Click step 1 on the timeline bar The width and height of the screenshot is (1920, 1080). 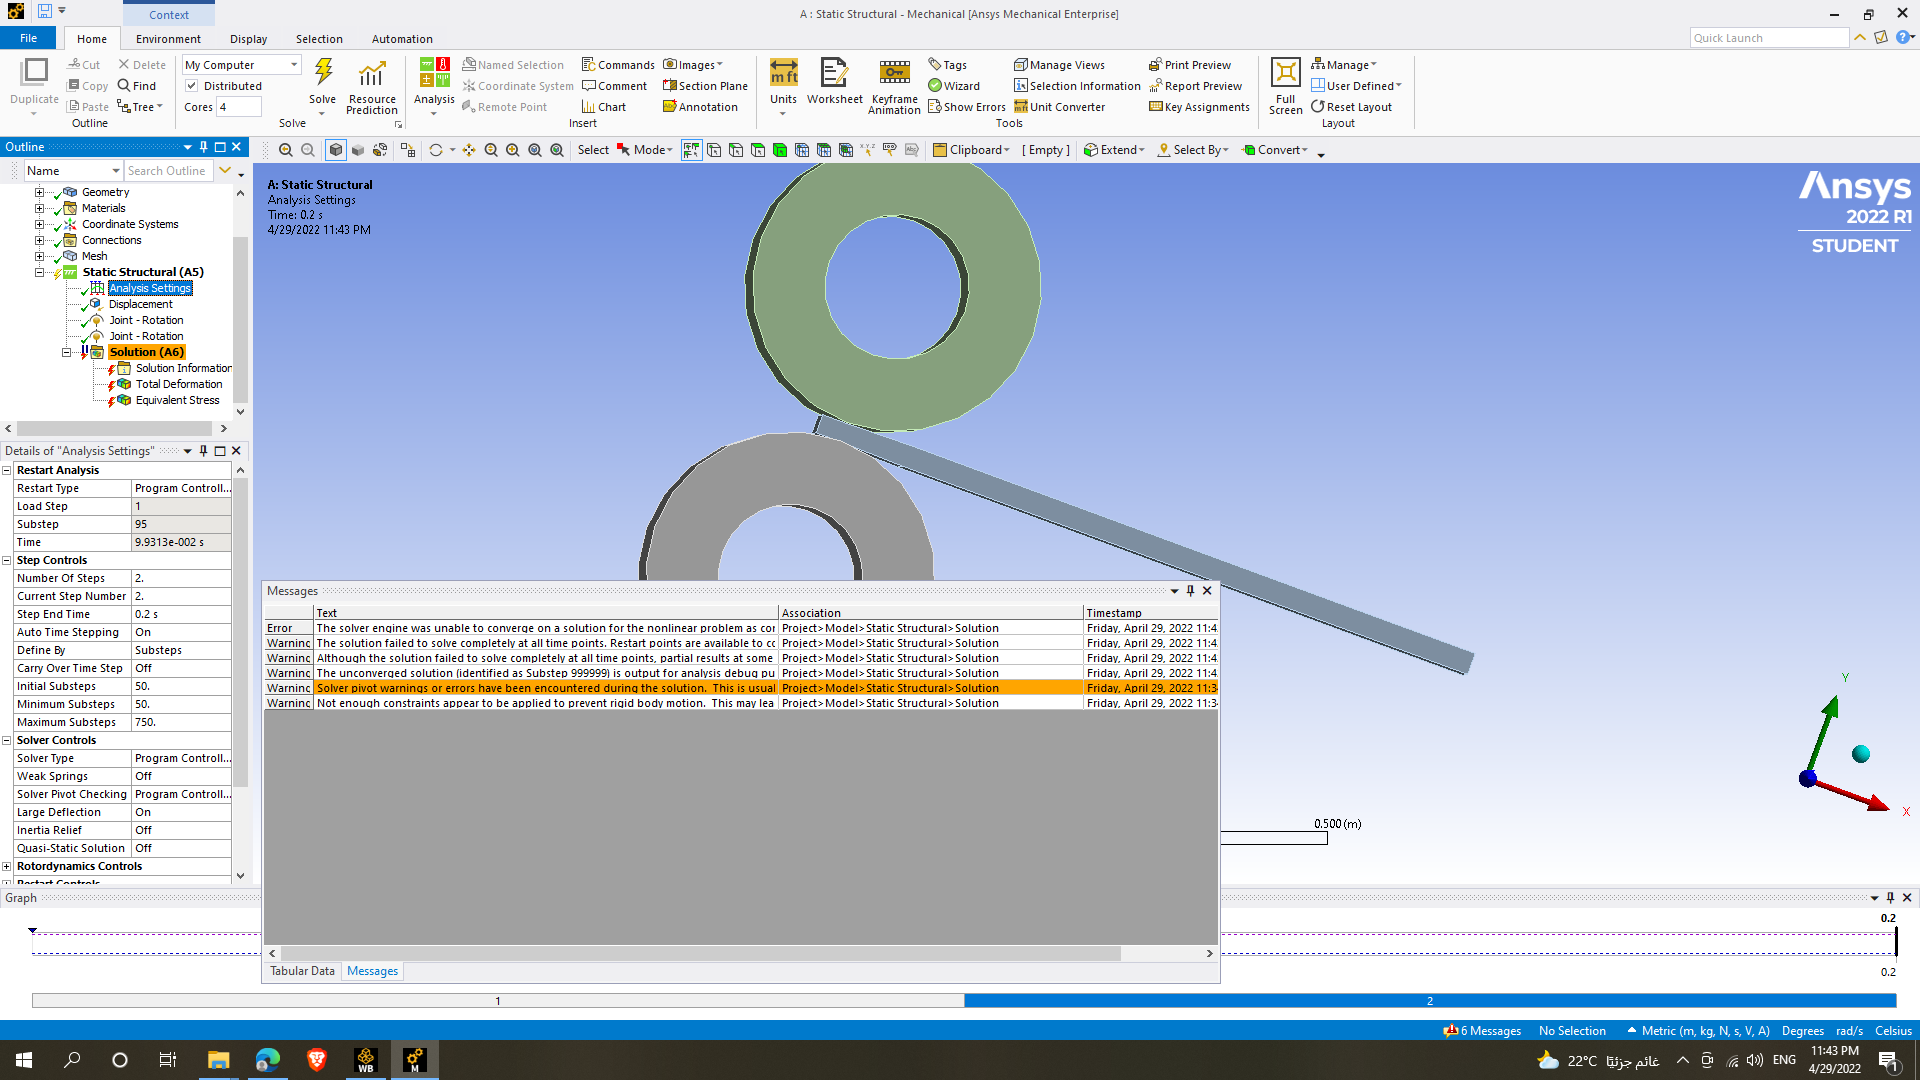[498, 1001]
